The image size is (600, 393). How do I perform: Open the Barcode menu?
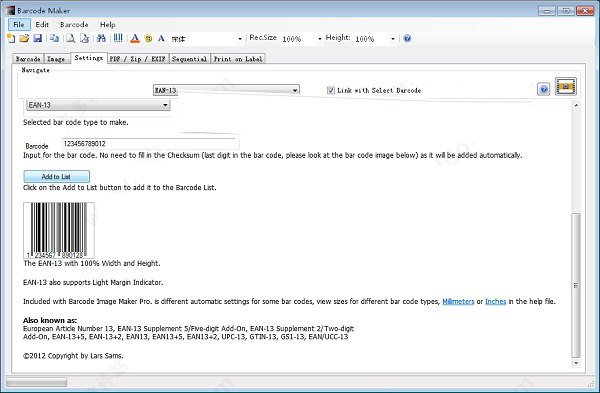pos(74,24)
